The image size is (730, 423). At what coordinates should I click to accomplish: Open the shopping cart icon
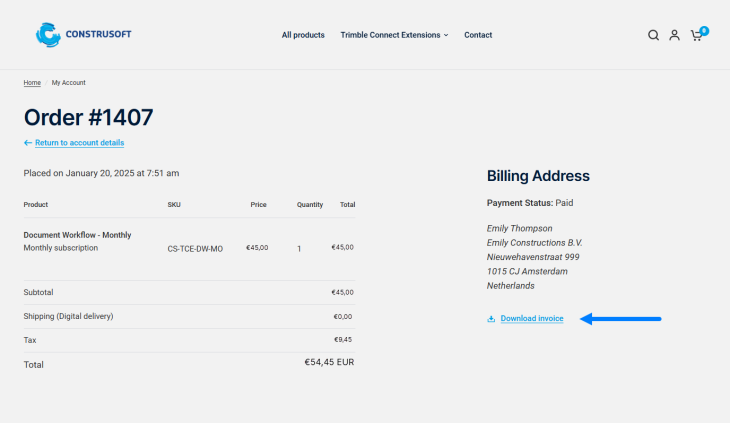696,36
